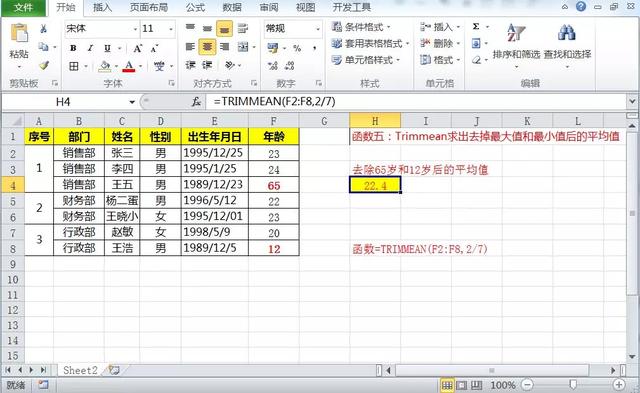
Task: Click the 插入 cells button
Action: 440,27
